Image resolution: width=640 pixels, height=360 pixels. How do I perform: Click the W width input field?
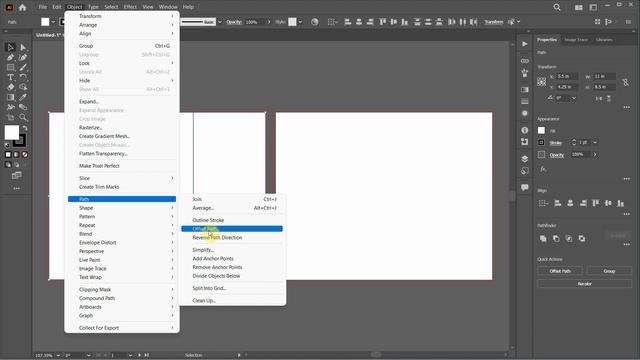click(x=604, y=76)
